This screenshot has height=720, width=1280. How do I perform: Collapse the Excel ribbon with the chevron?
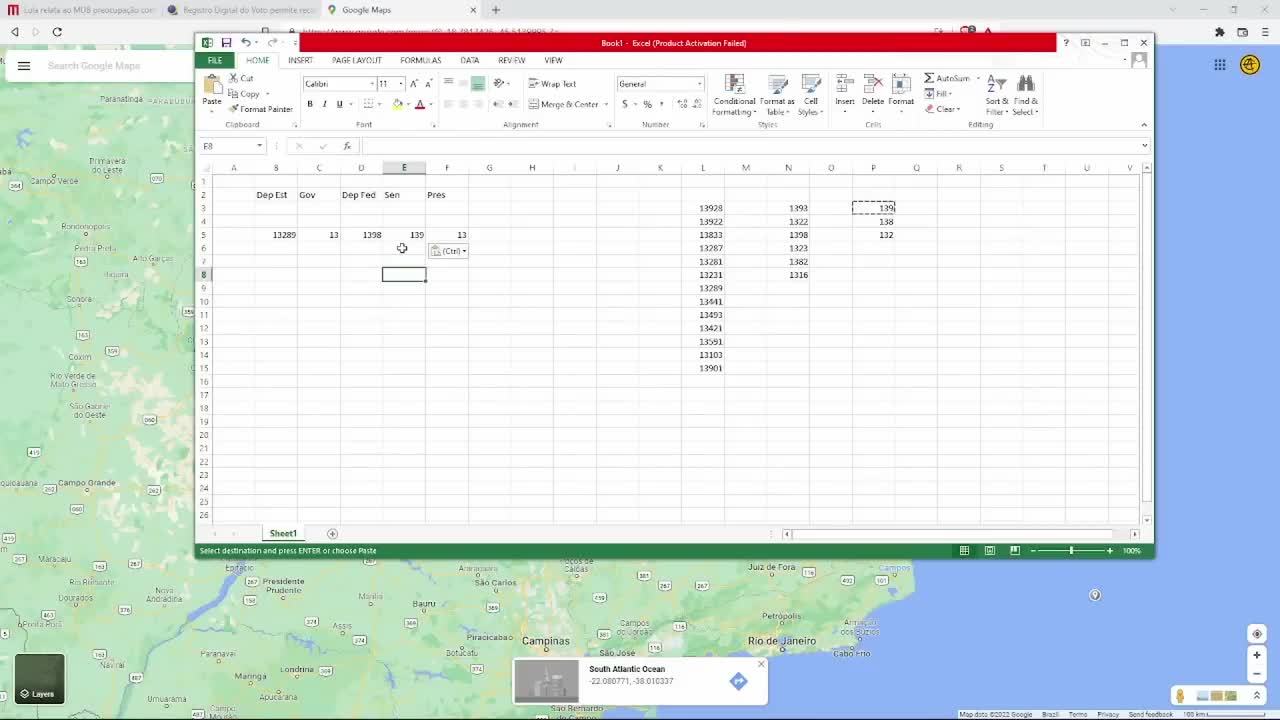click(x=1144, y=125)
